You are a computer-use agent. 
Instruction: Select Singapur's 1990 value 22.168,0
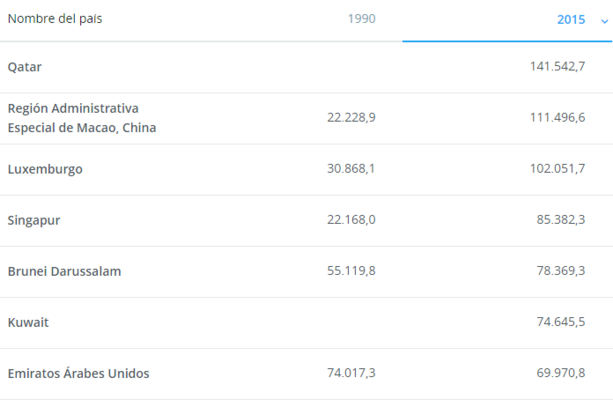351,220
